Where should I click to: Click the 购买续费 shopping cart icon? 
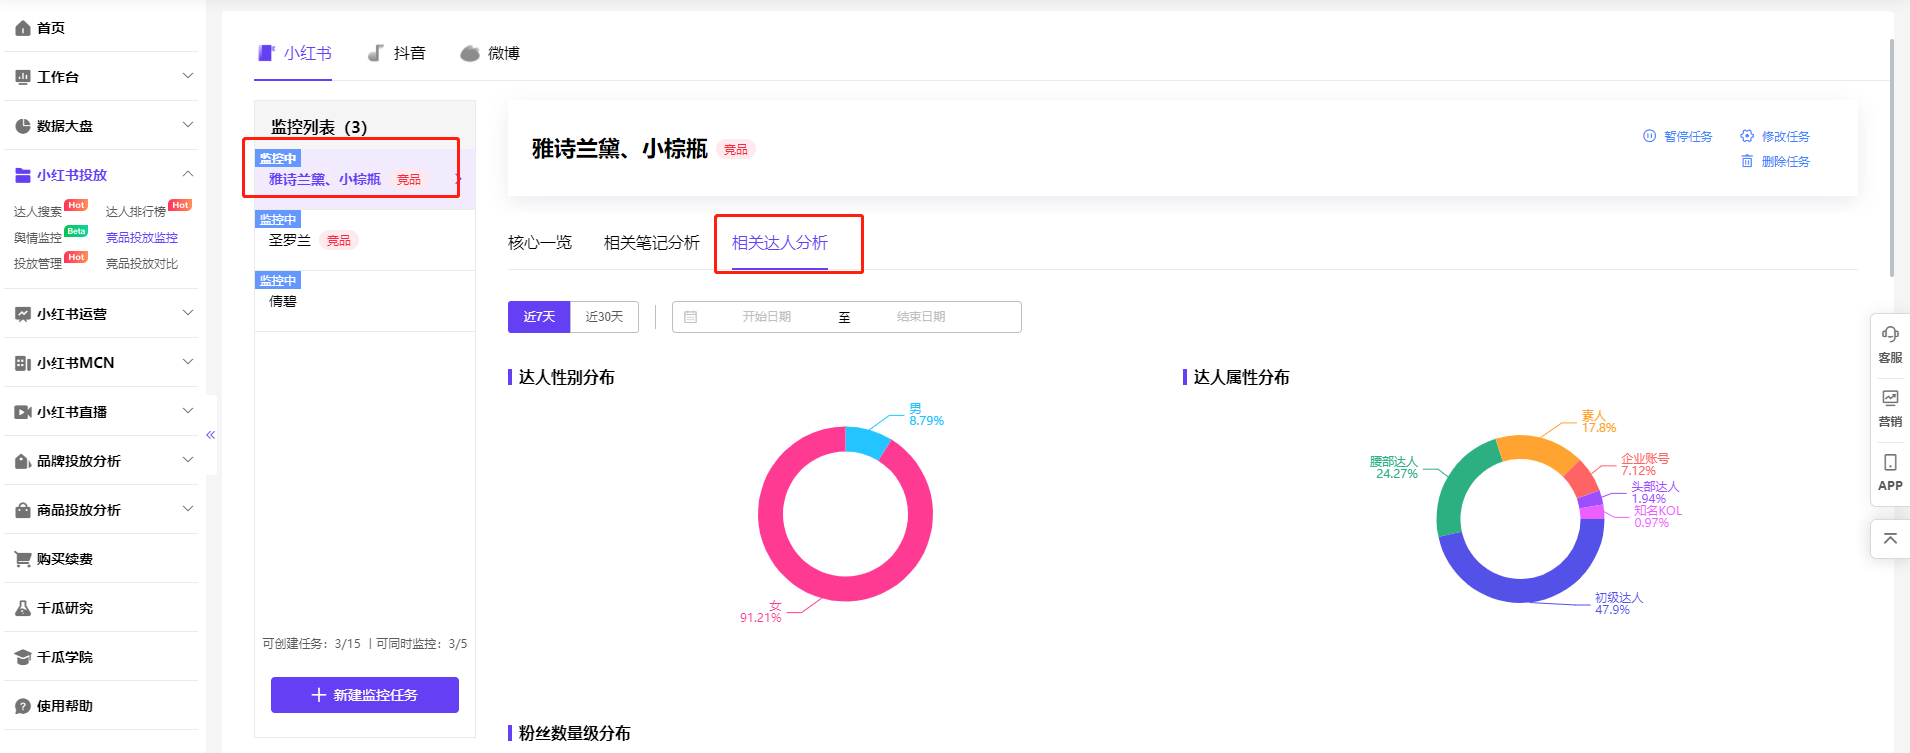(x=23, y=559)
